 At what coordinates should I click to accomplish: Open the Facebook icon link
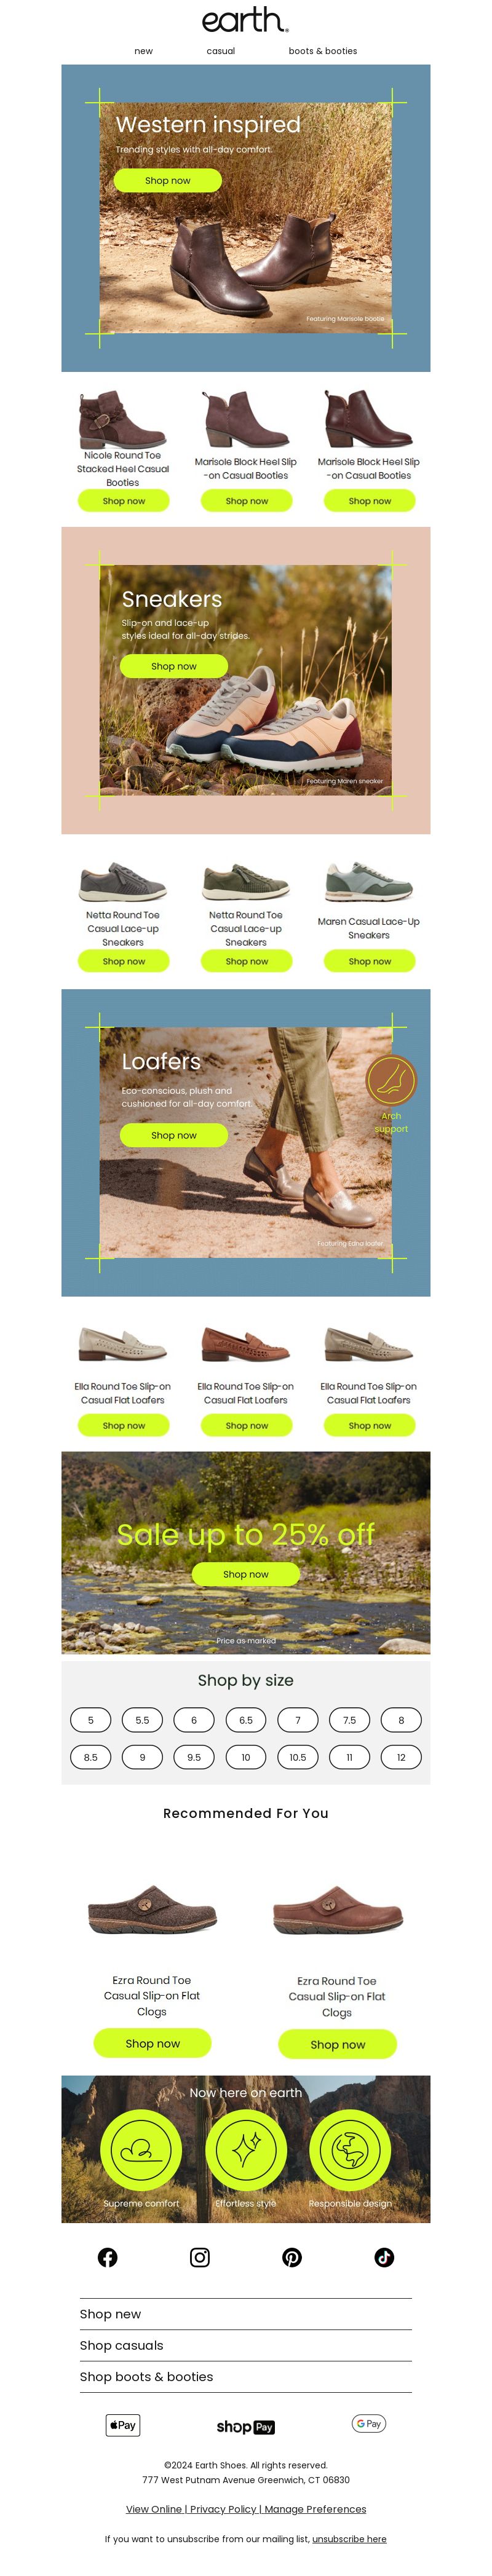[x=107, y=2257]
